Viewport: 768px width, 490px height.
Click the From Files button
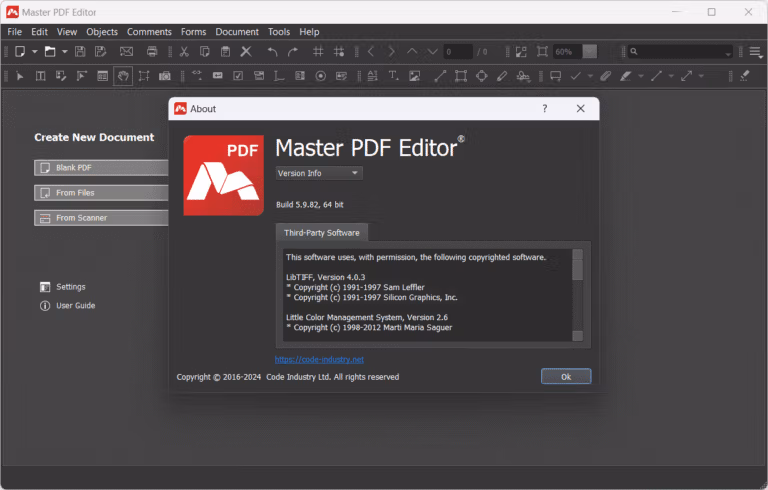(x=101, y=193)
